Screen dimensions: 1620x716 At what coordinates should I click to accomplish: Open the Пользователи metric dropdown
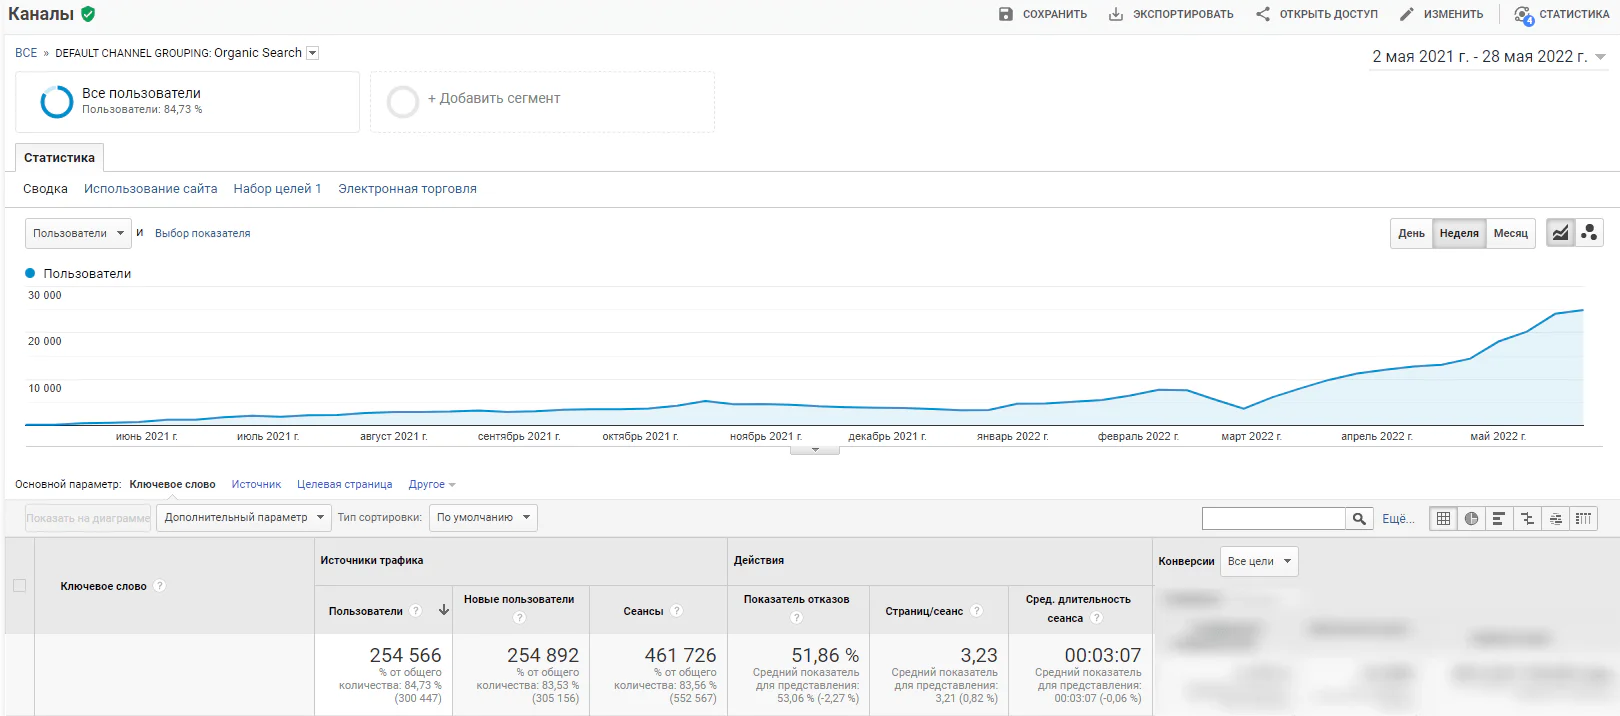pos(78,233)
